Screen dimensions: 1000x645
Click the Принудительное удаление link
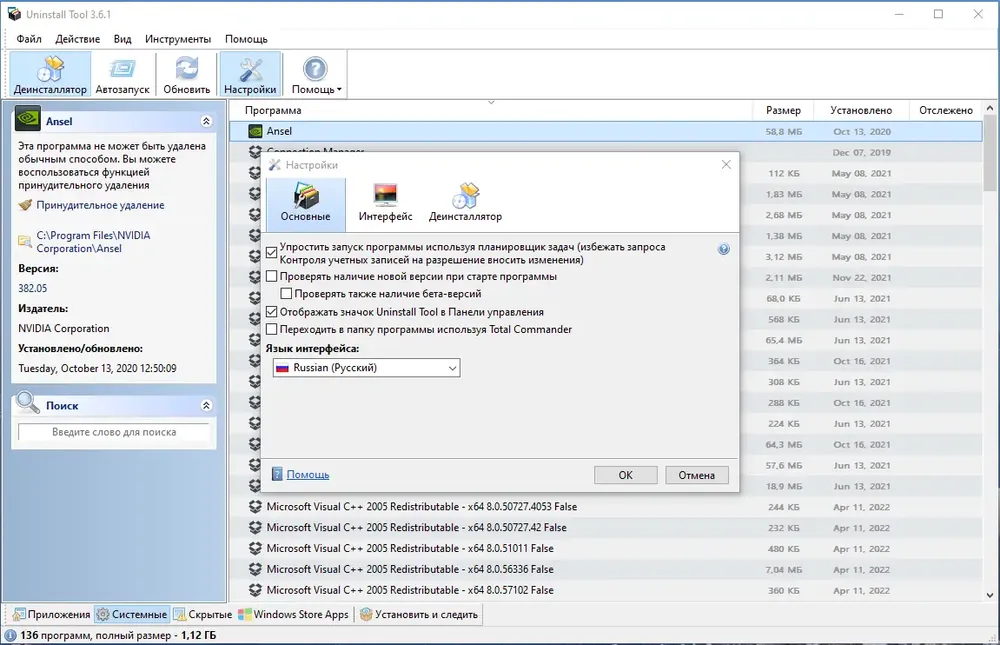tap(100, 205)
